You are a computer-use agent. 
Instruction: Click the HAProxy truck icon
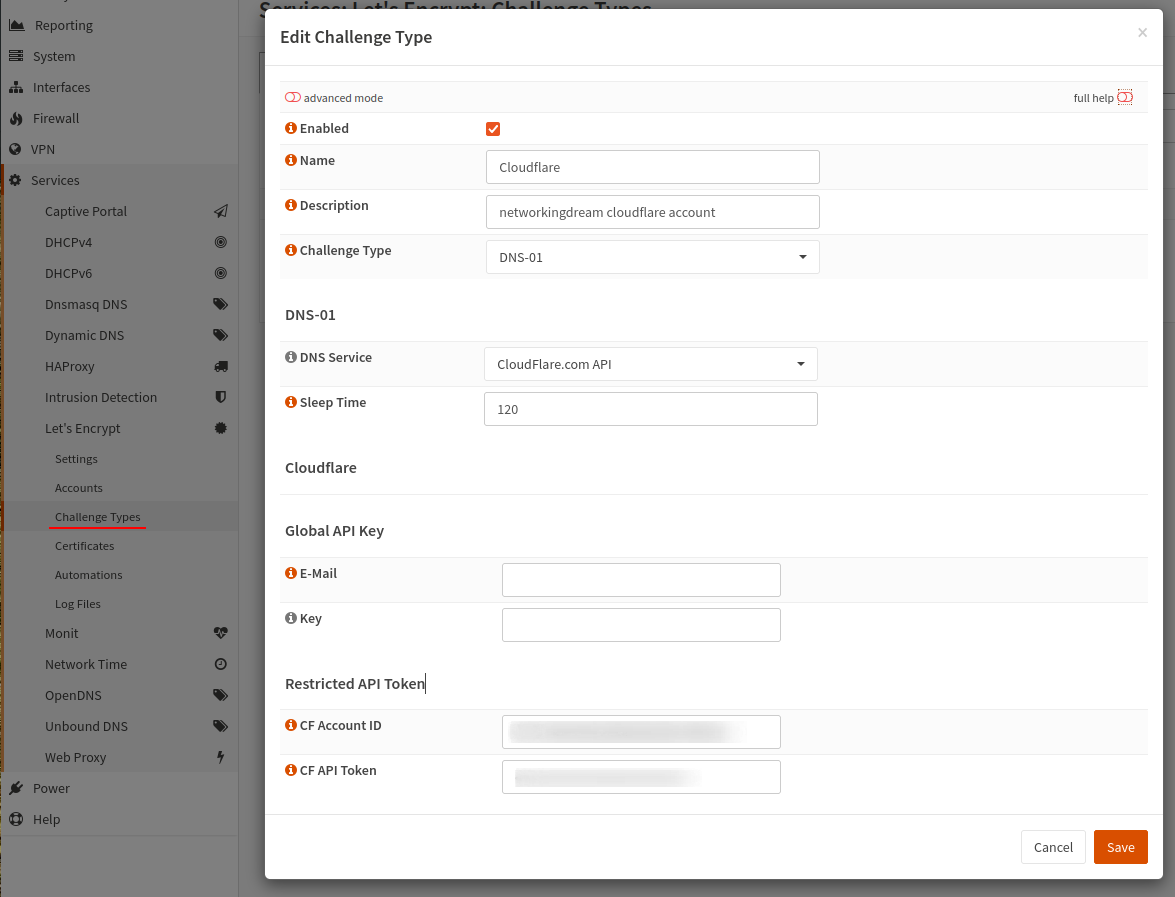[x=220, y=366]
